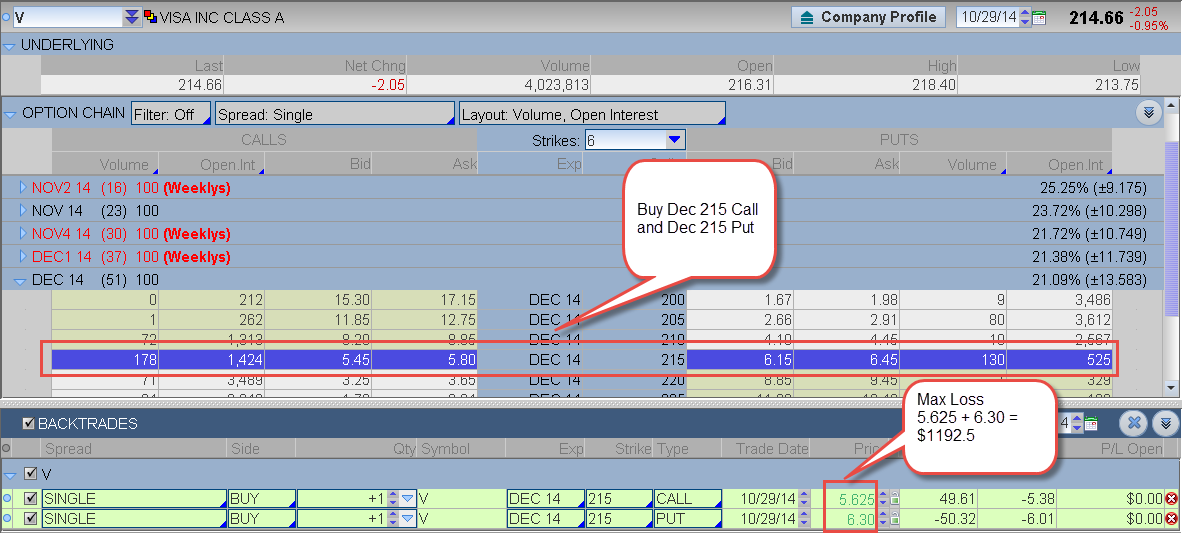Open the Filter: Off dropdown
1182x533 pixels.
pos(171,114)
